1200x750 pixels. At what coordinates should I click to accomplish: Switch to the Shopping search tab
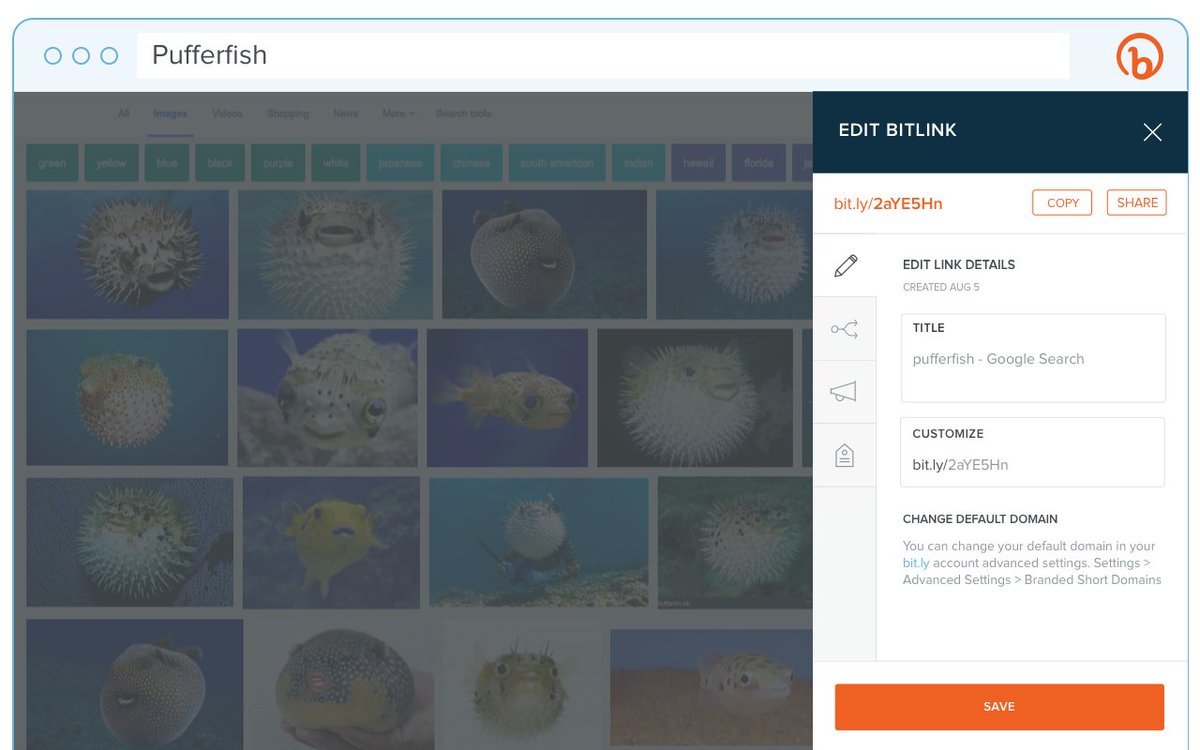coord(288,114)
